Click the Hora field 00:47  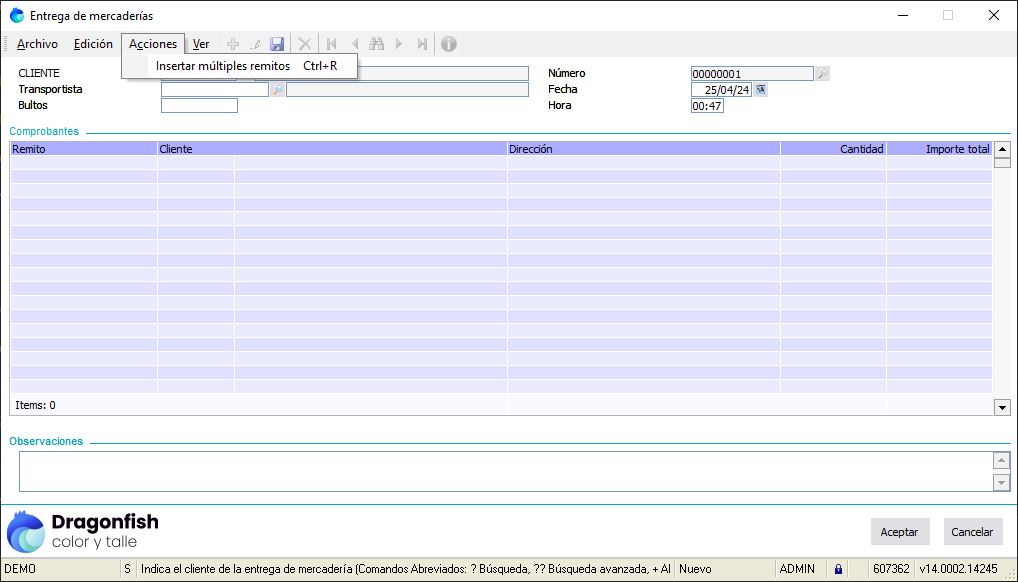[707, 105]
